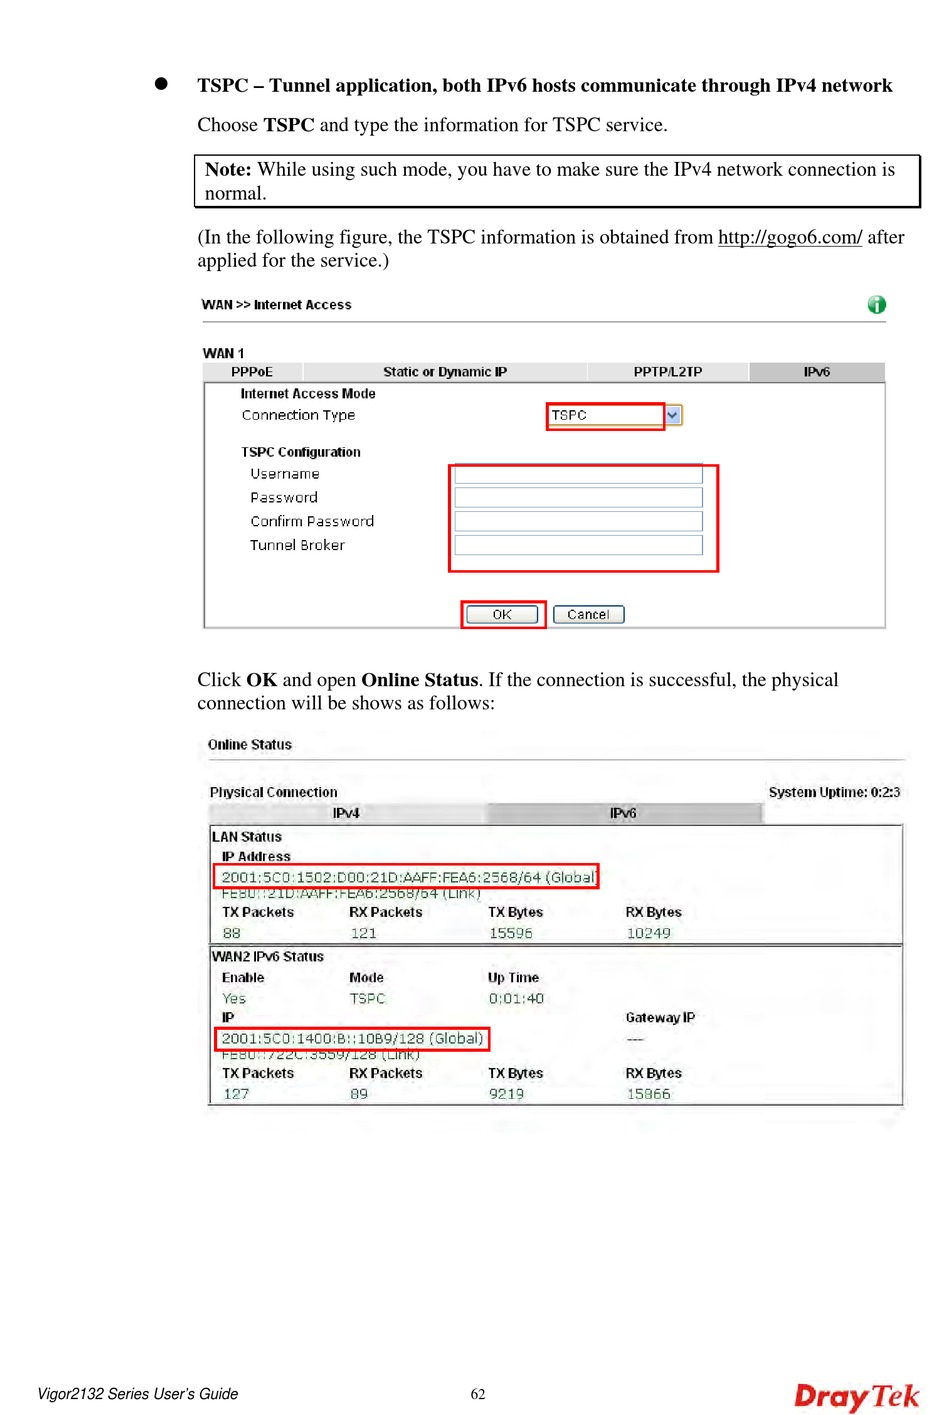Image resolution: width=950 pixels, height=1415 pixels.
Task: Switch to IPv6 tab in Online Status
Action: click(x=624, y=813)
